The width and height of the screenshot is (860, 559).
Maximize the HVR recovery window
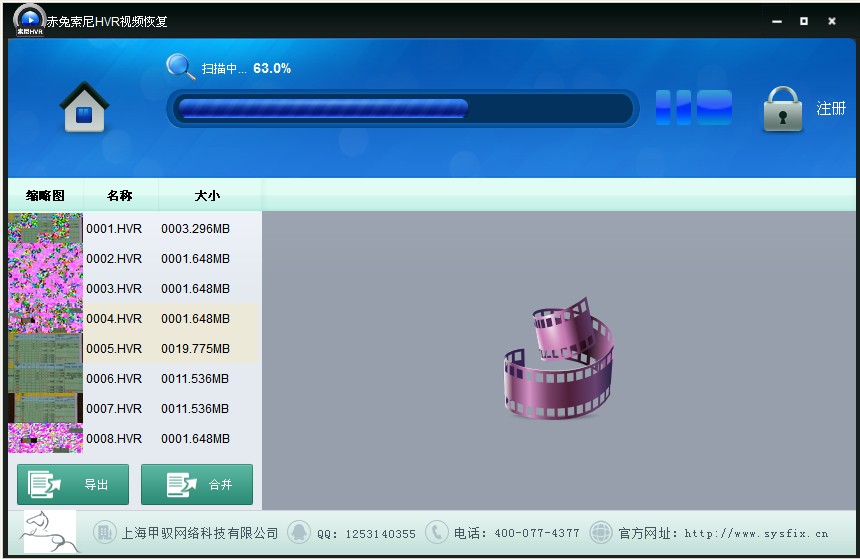(804, 21)
